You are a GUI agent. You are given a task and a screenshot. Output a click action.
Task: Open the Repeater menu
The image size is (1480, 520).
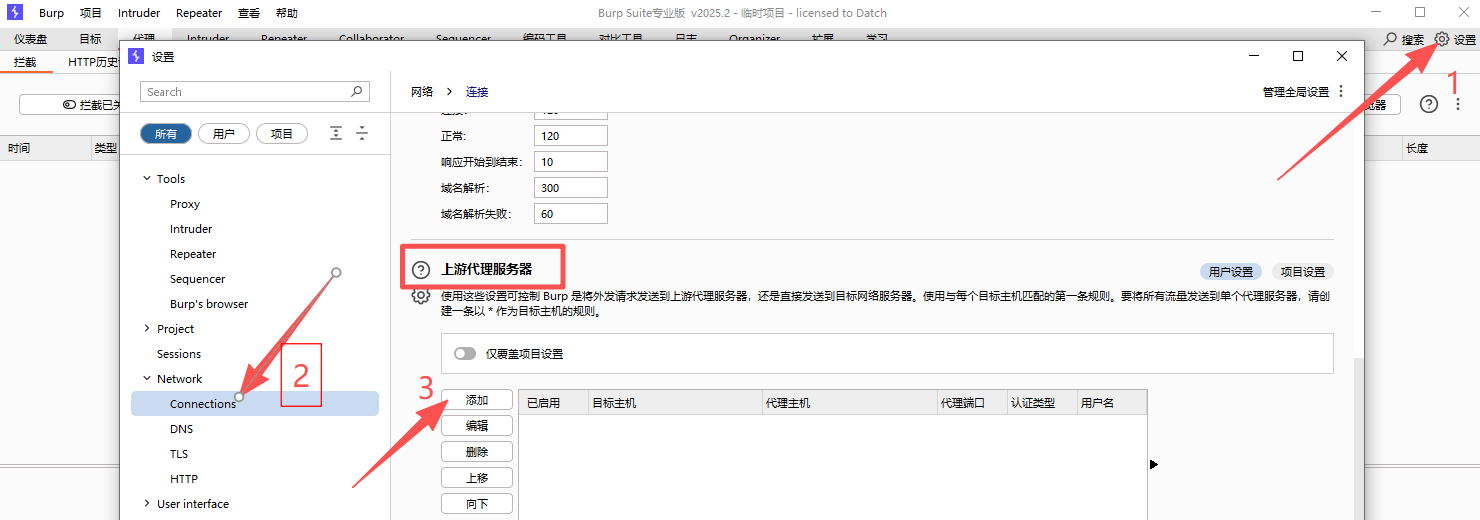[199, 13]
